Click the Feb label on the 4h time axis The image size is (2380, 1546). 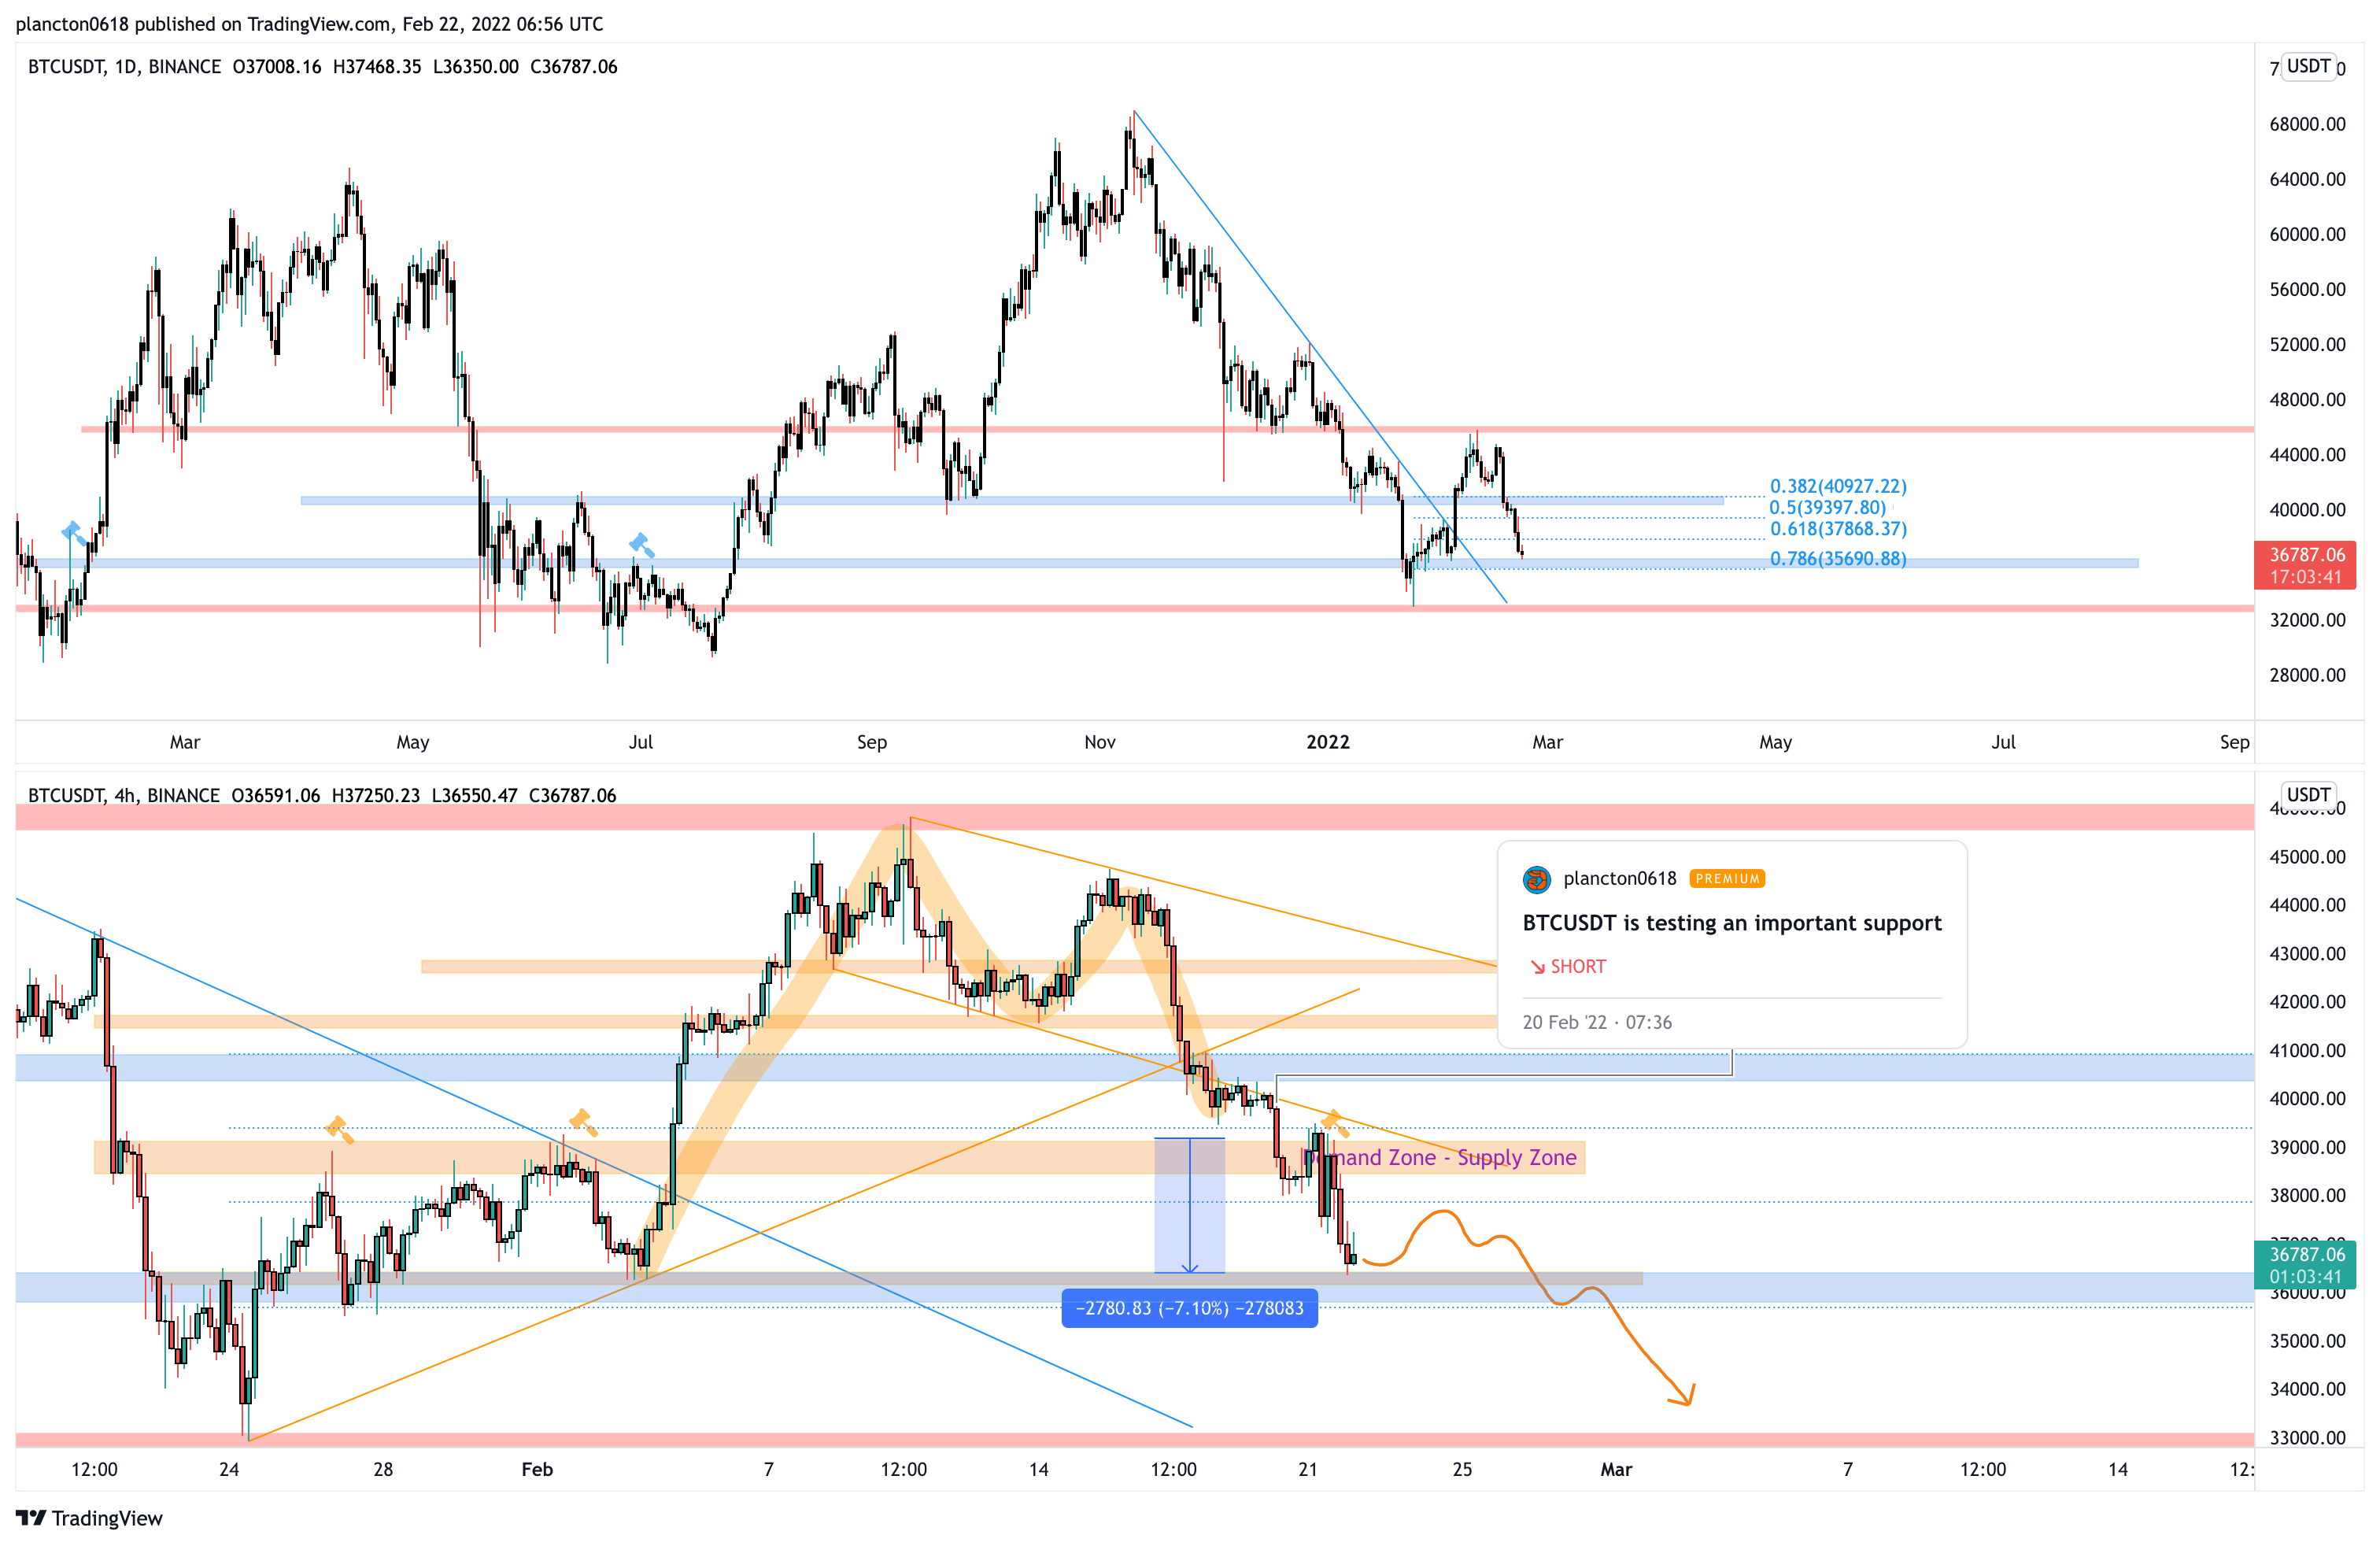click(537, 1469)
